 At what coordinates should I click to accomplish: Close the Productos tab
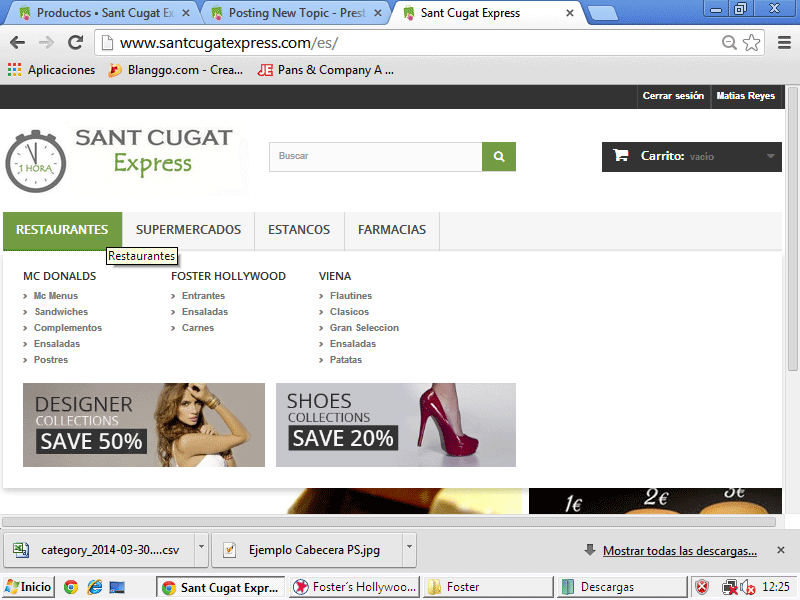tap(186, 13)
